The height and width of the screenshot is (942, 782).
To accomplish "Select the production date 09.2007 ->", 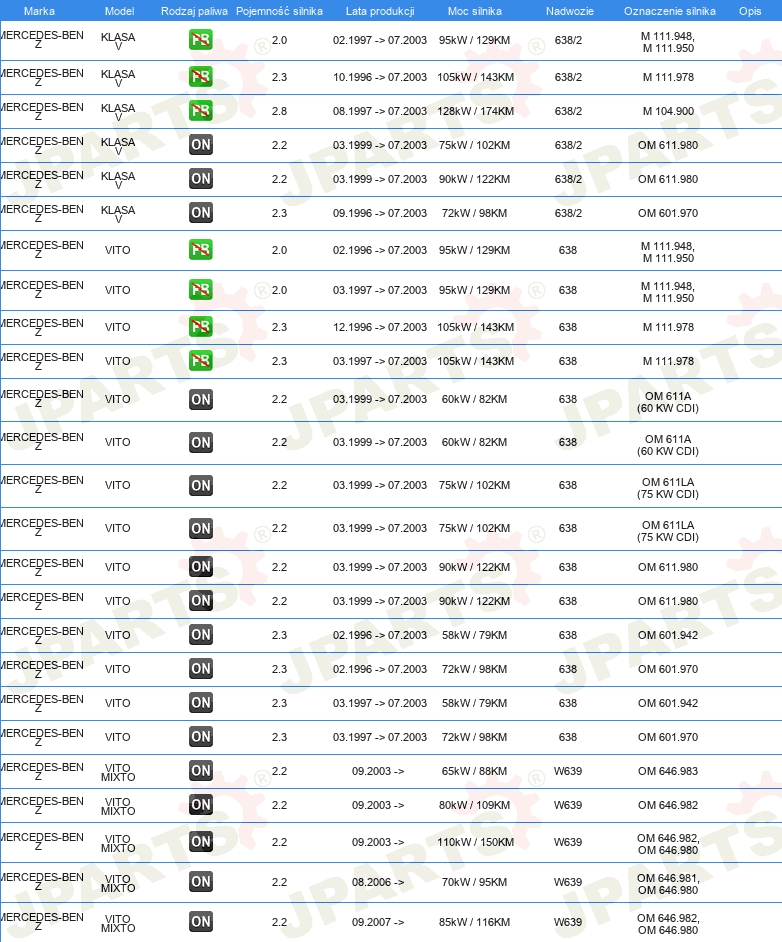I will [x=378, y=922].
